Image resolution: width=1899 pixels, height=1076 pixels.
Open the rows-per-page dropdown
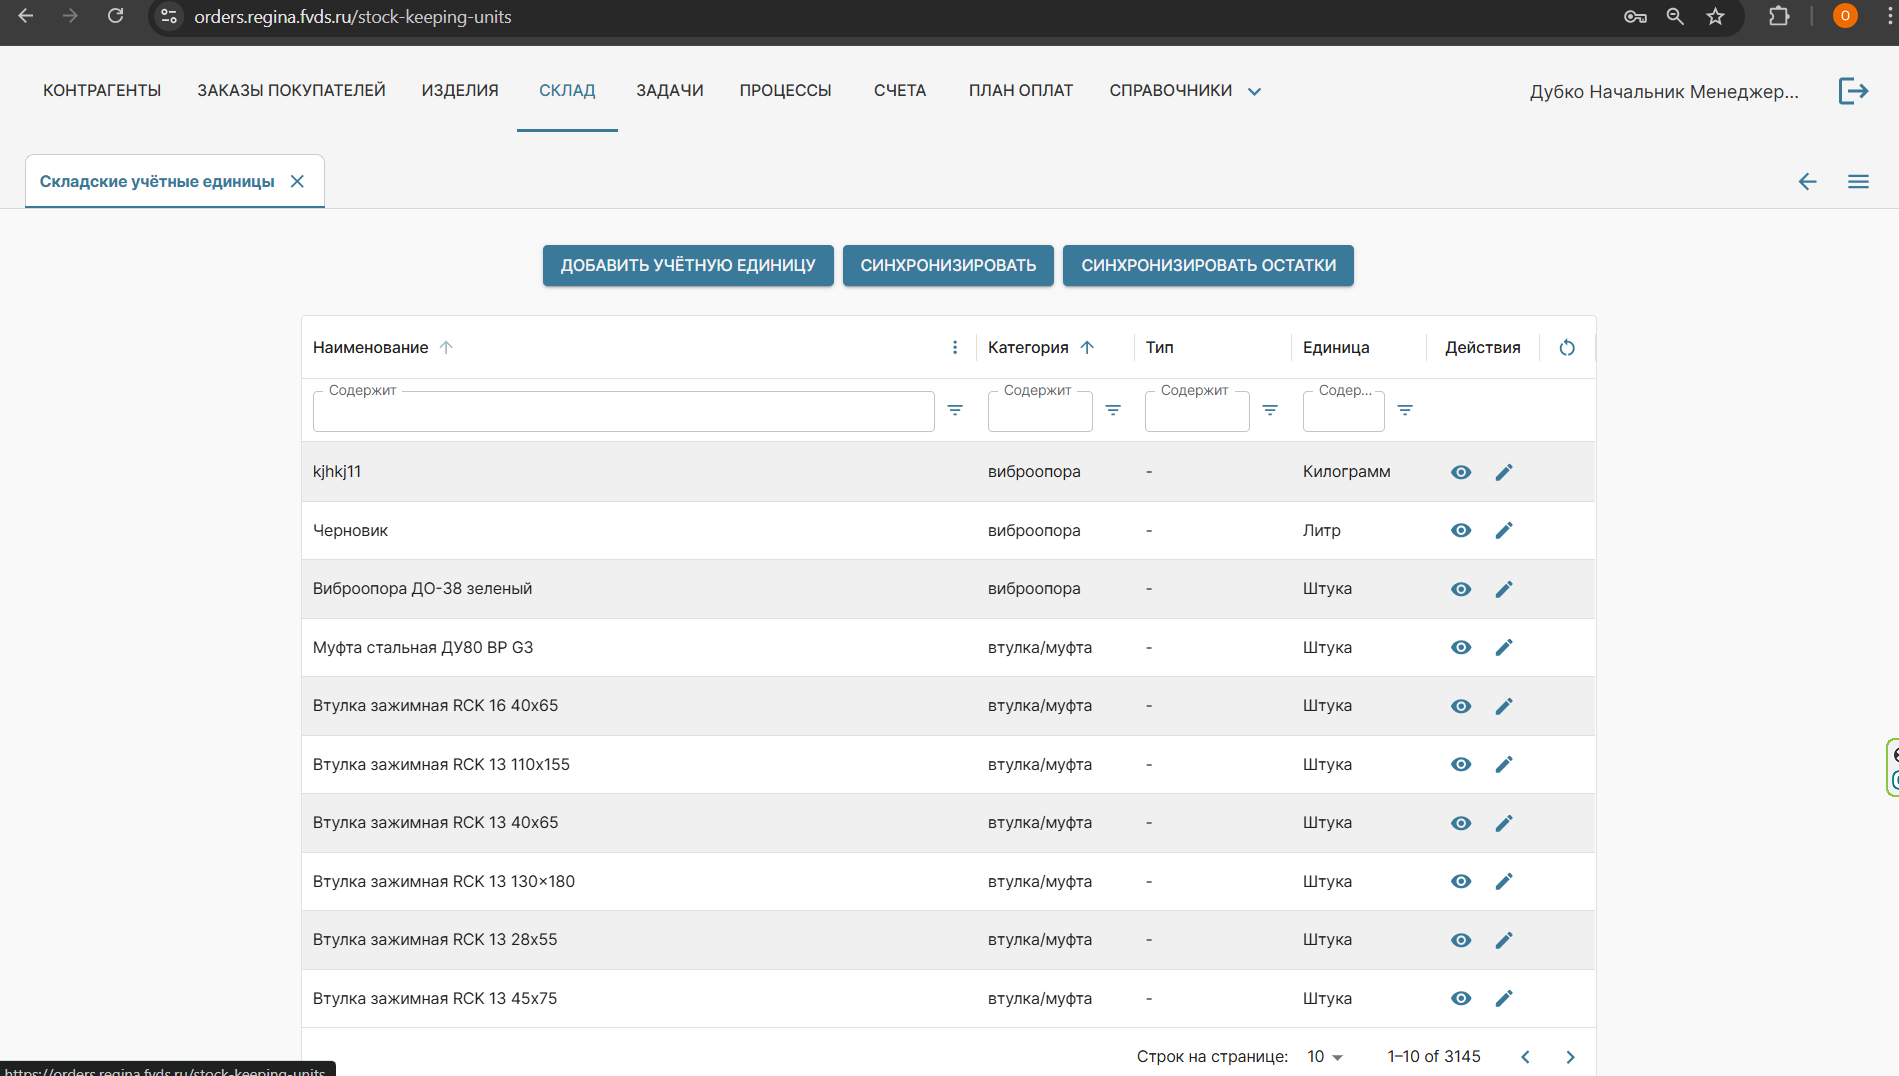1325,1057
